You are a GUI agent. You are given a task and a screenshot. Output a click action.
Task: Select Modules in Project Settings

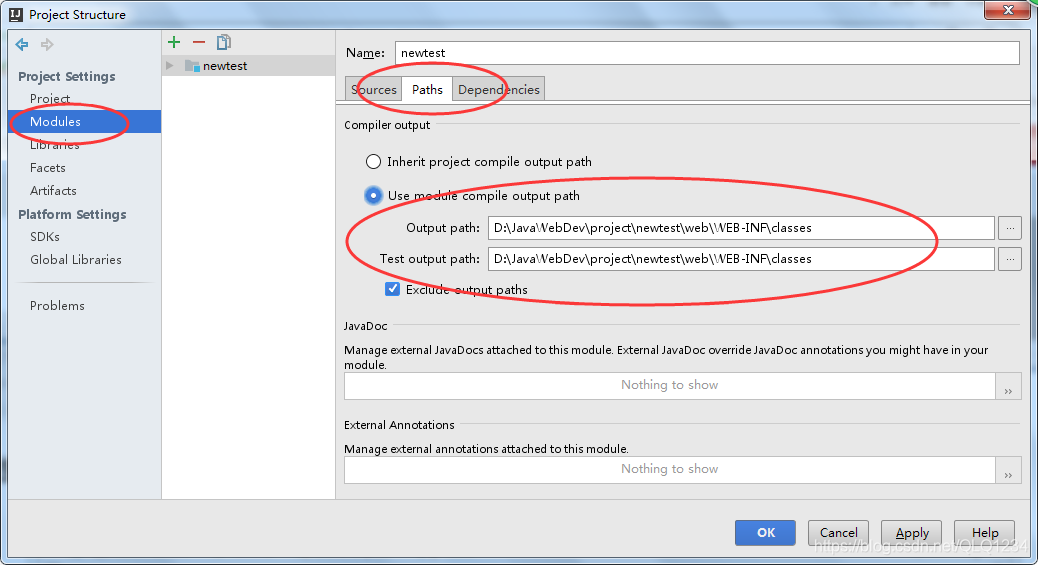click(x=84, y=121)
